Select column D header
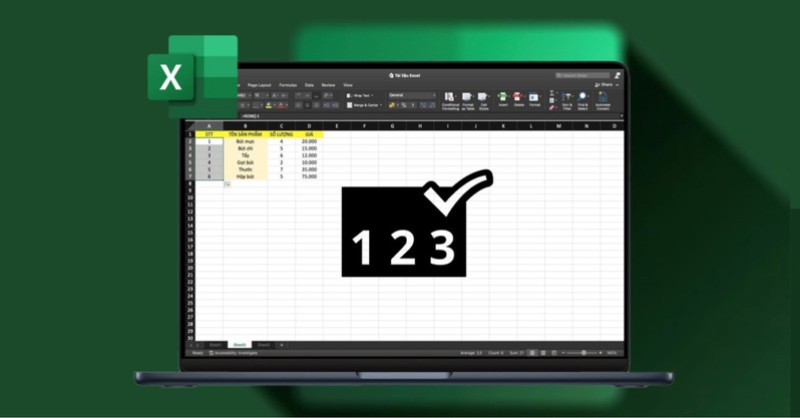Viewport: 800px width, 418px height. pyautogui.click(x=309, y=126)
